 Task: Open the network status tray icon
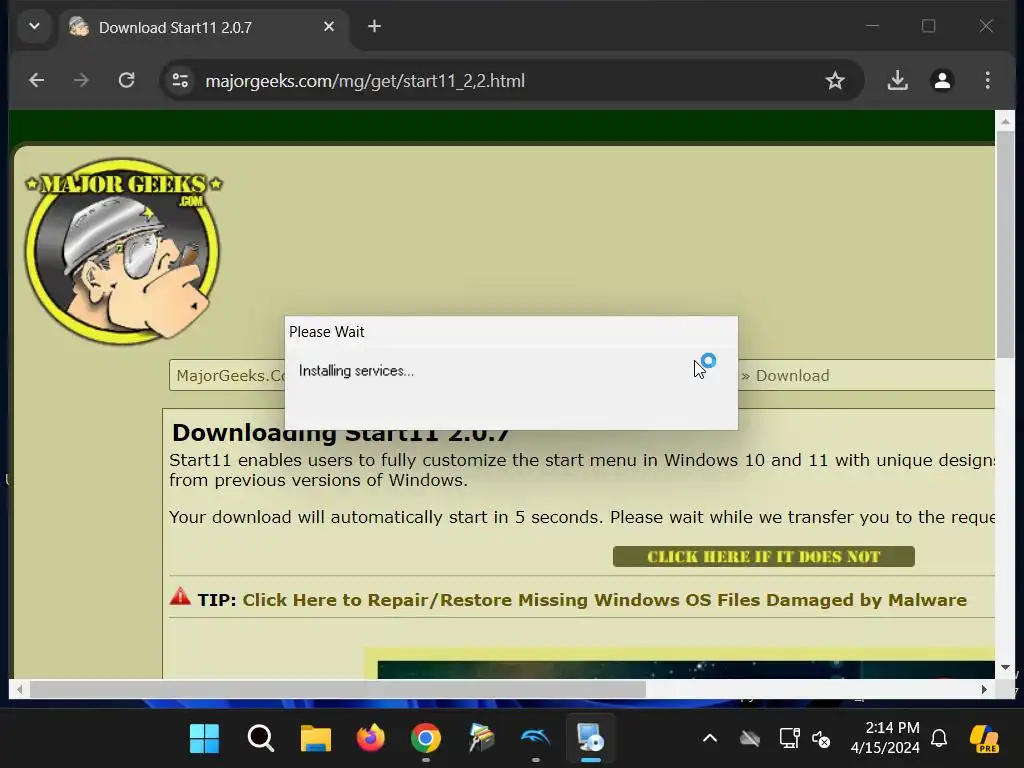tap(790, 739)
